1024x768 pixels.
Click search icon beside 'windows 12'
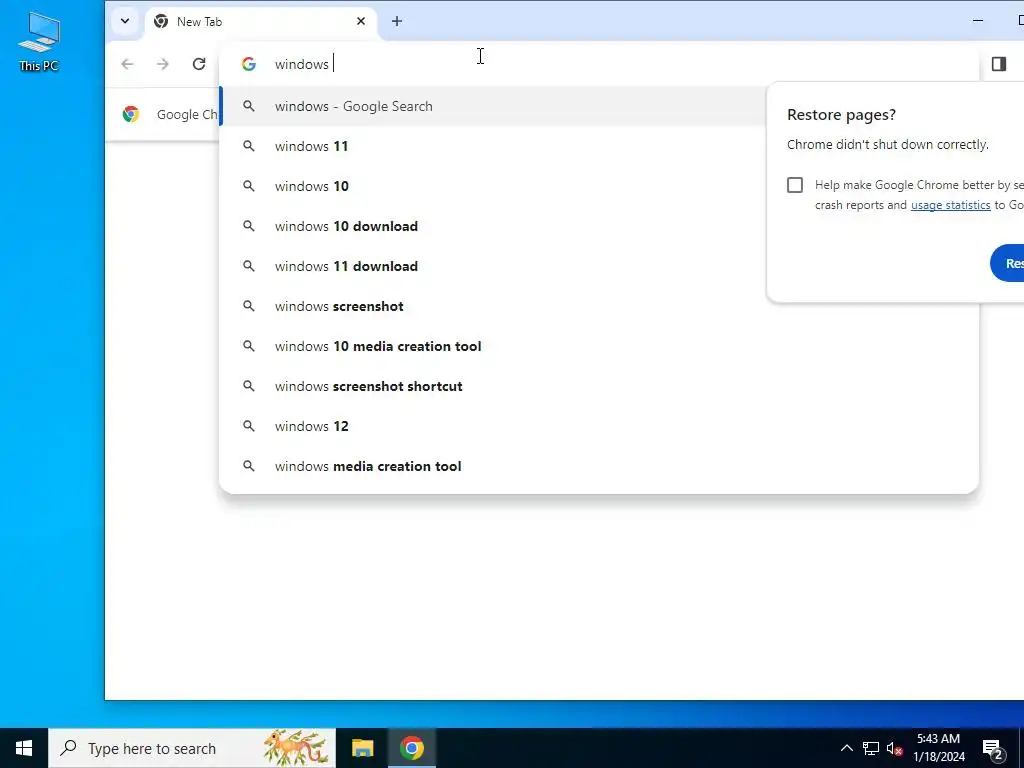coord(249,426)
